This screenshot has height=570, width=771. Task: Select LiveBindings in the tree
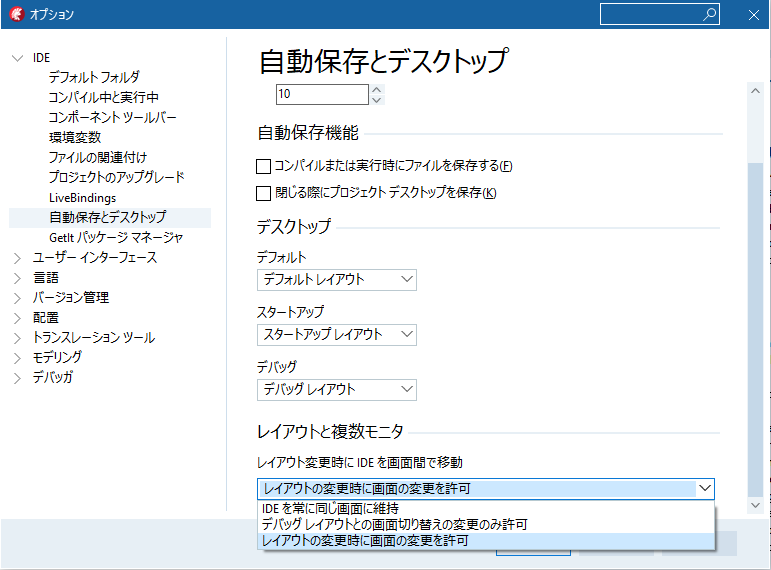click(83, 198)
